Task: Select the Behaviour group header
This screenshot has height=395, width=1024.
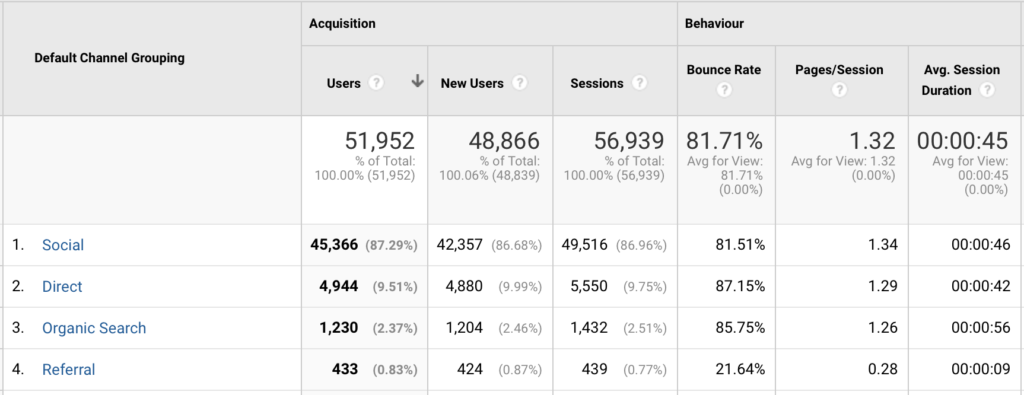Action: [714, 24]
